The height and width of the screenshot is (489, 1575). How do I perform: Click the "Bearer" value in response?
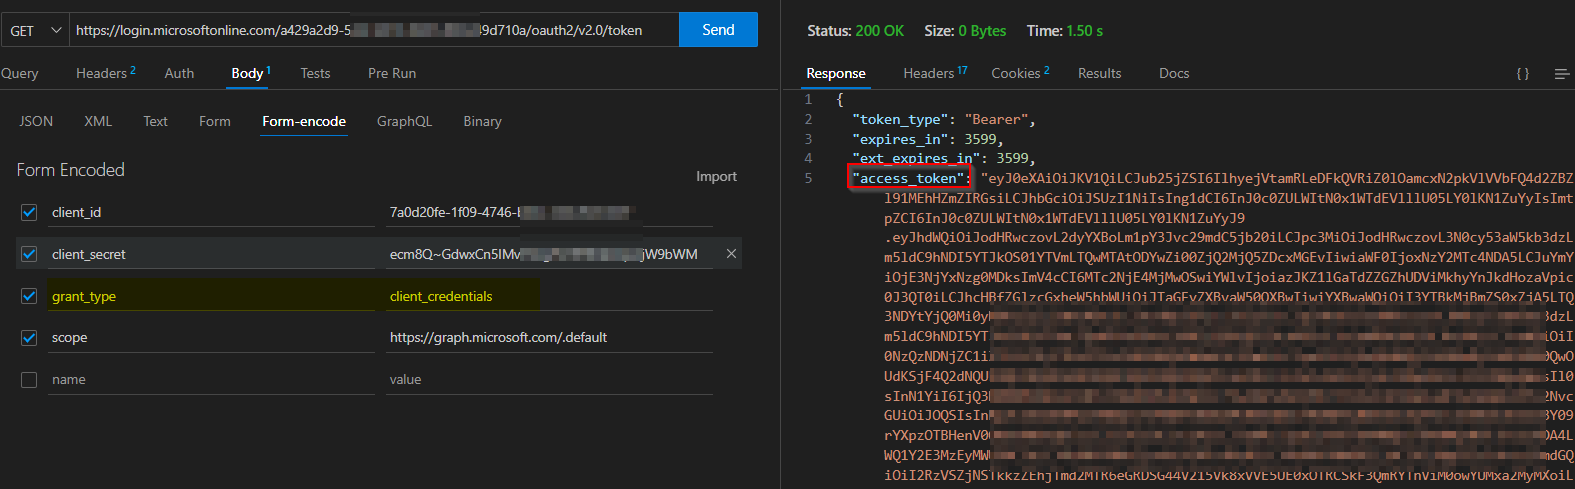[x=998, y=119]
